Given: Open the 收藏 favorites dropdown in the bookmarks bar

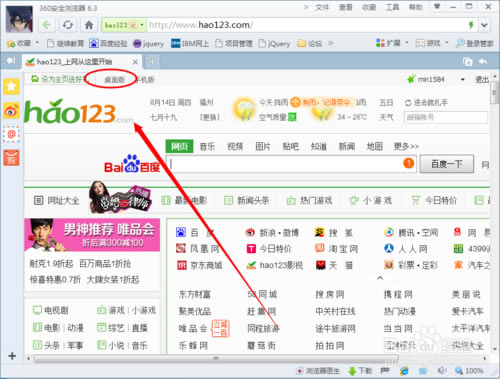Looking at the screenshot, I should tap(23, 43).
